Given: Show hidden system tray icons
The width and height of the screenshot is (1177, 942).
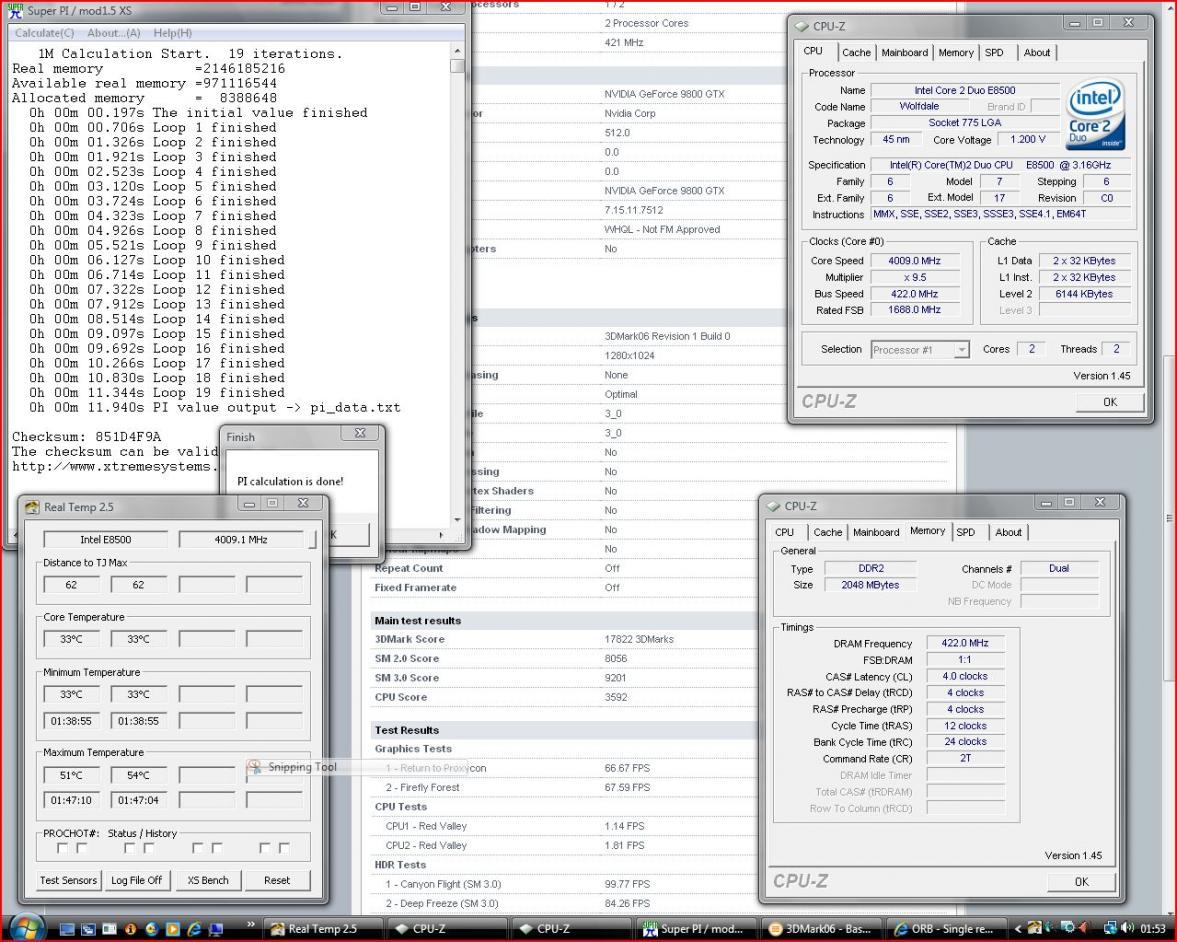Looking at the screenshot, I should coord(1018,928).
